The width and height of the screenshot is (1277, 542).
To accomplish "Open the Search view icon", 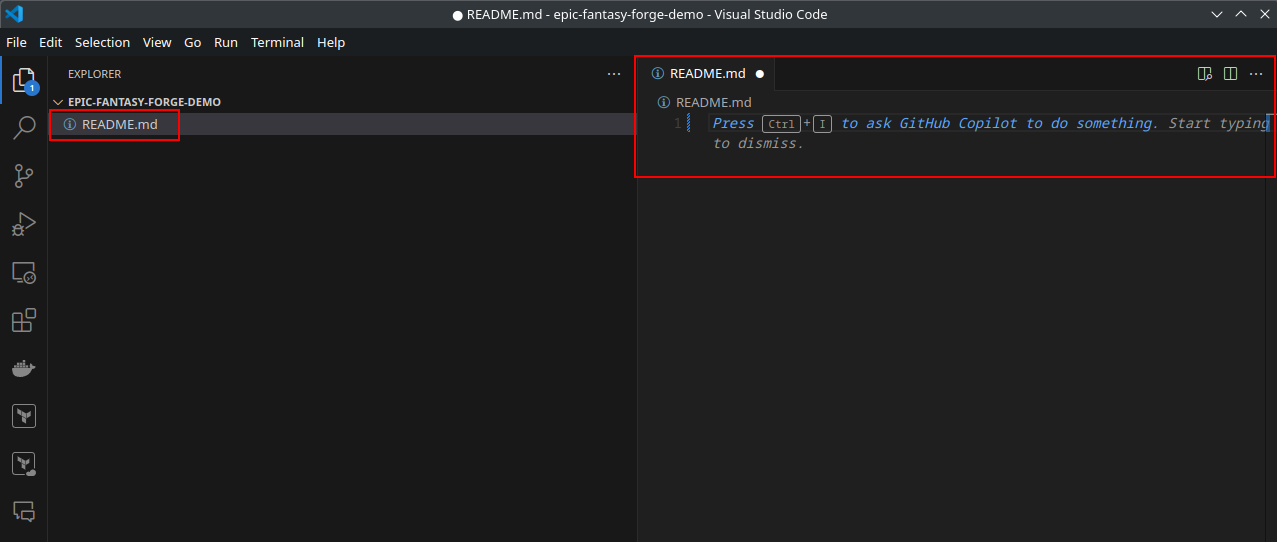I will [x=24, y=127].
